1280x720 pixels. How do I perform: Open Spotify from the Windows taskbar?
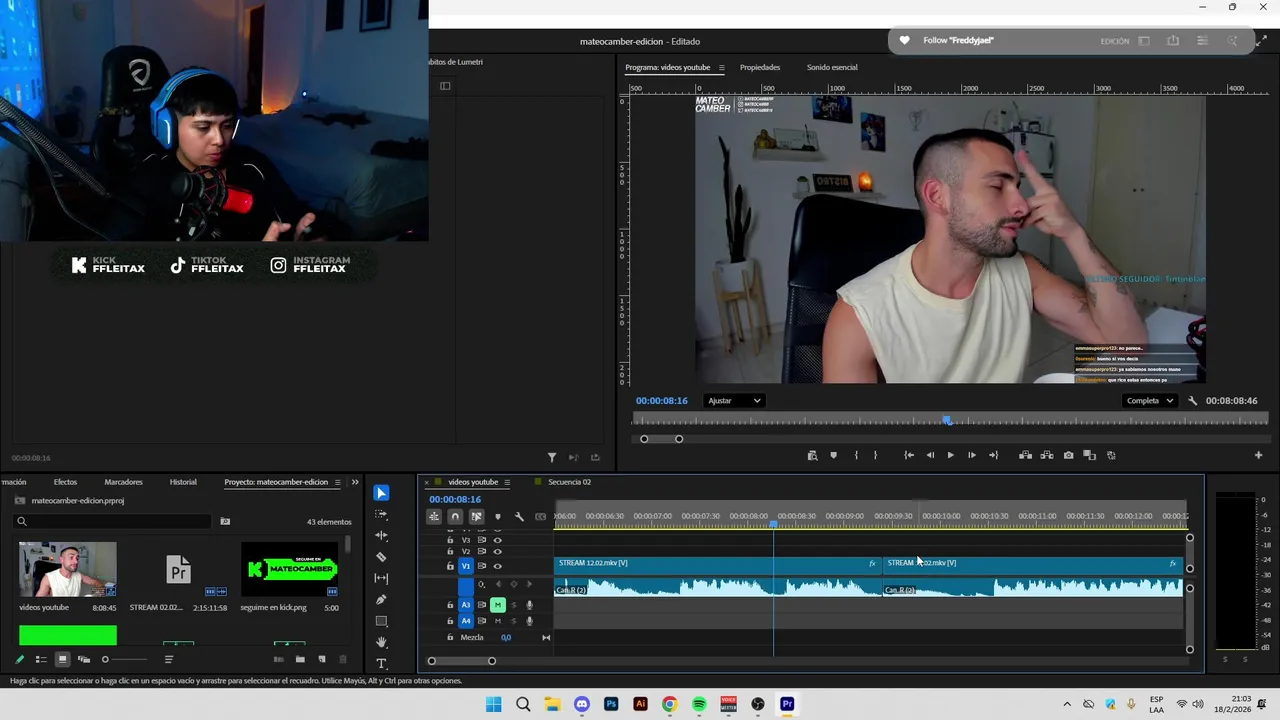click(699, 704)
